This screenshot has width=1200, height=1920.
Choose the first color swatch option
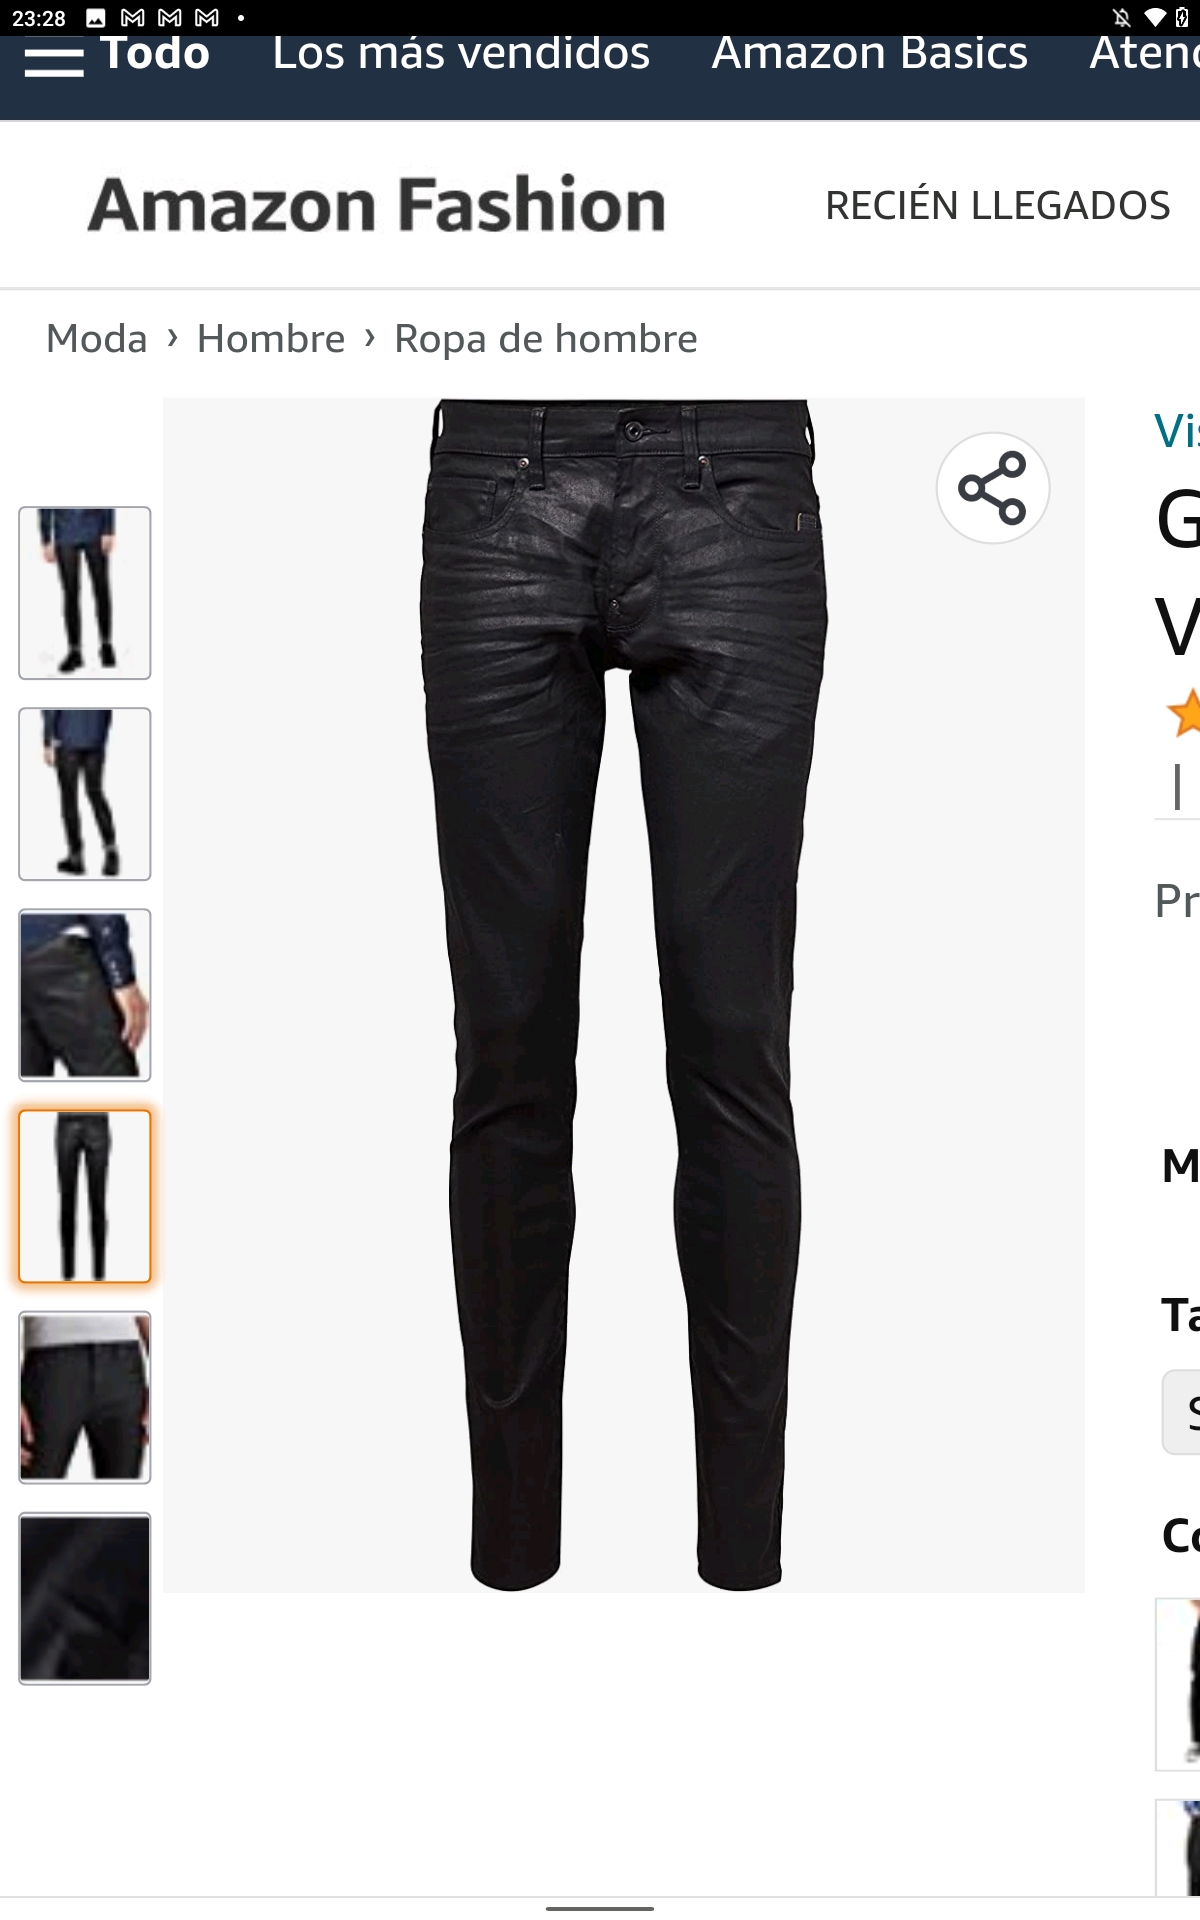point(1178,1684)
